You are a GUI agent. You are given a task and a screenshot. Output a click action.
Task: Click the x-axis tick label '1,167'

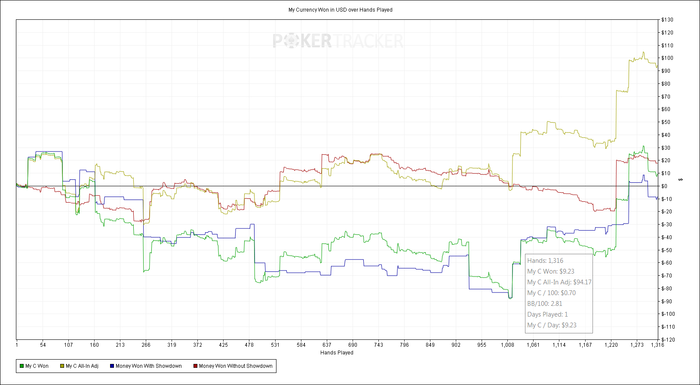pyautogui.click(x=585, y=345)
